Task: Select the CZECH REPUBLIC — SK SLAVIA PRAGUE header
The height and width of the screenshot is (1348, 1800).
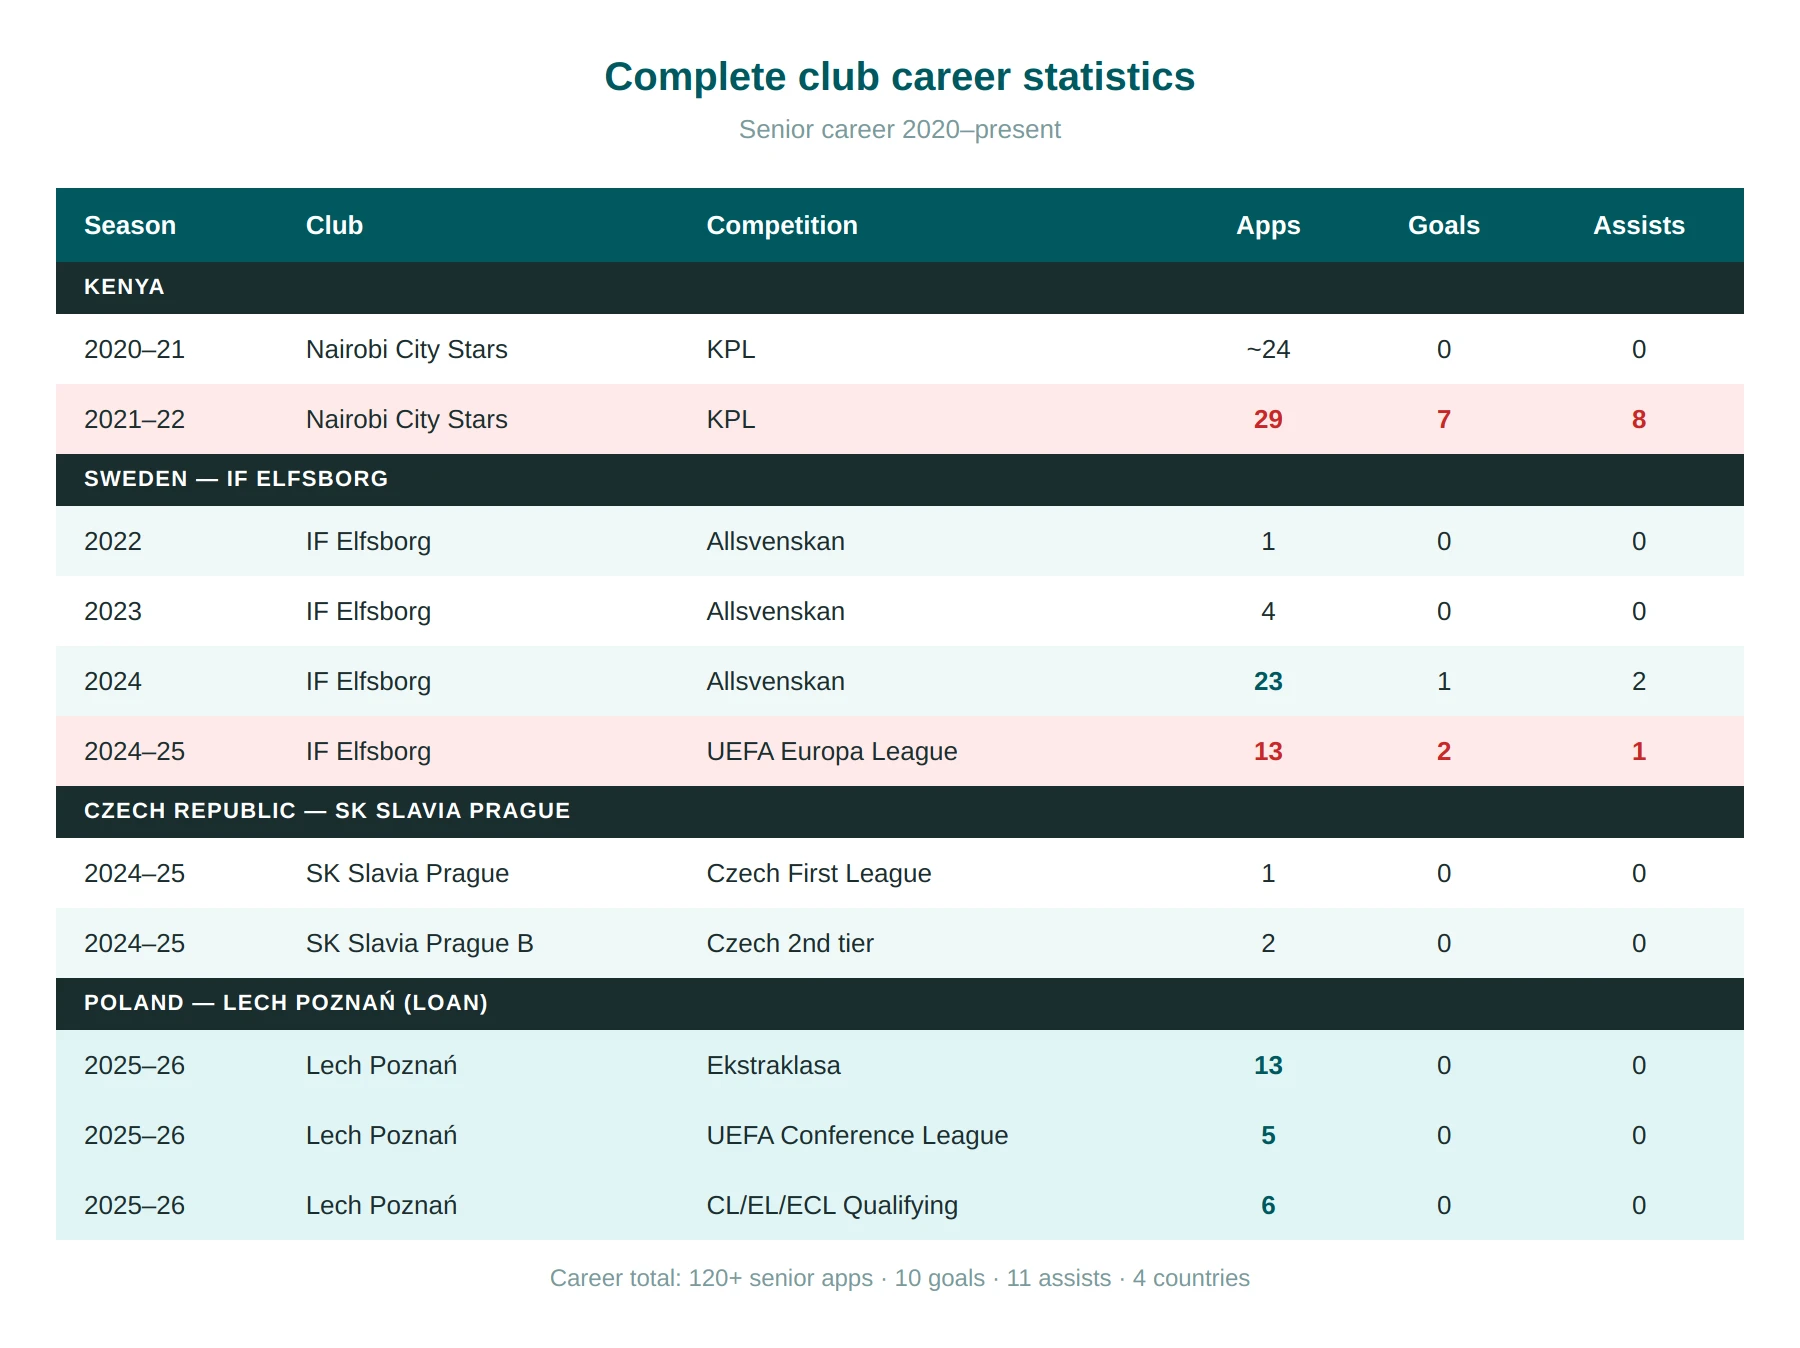Action: [x=900, y=811]
